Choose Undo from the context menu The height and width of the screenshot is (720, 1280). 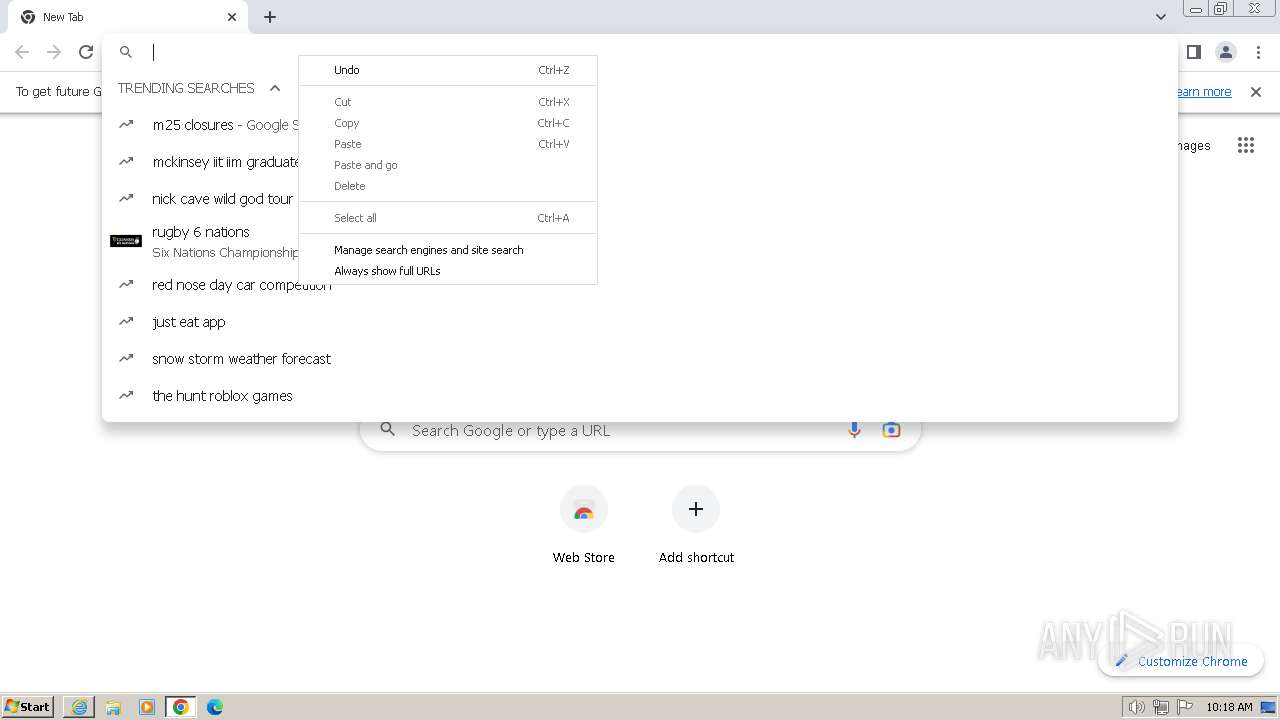coord(448,70)
